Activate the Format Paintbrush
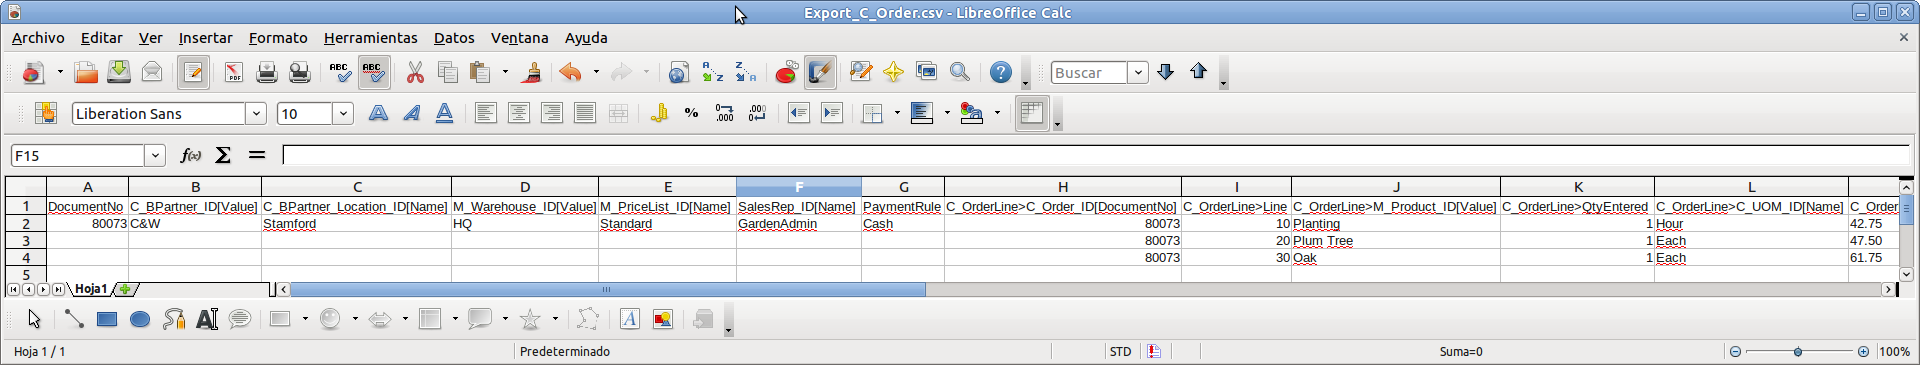The image size is (1920, 365). click(x=532, y=72)
